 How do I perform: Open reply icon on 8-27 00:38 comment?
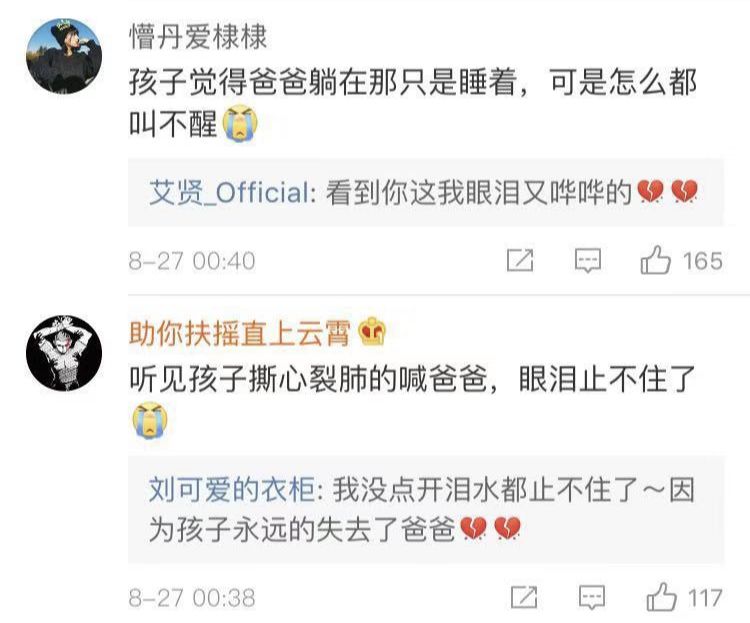(x=592, y=598)
